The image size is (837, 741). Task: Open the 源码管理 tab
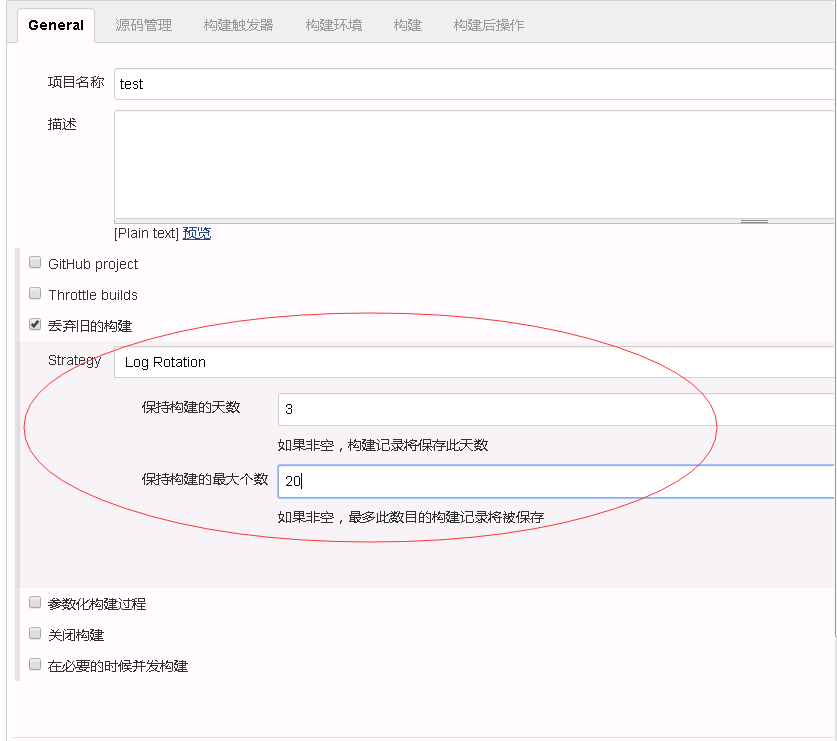pos(144,25)
